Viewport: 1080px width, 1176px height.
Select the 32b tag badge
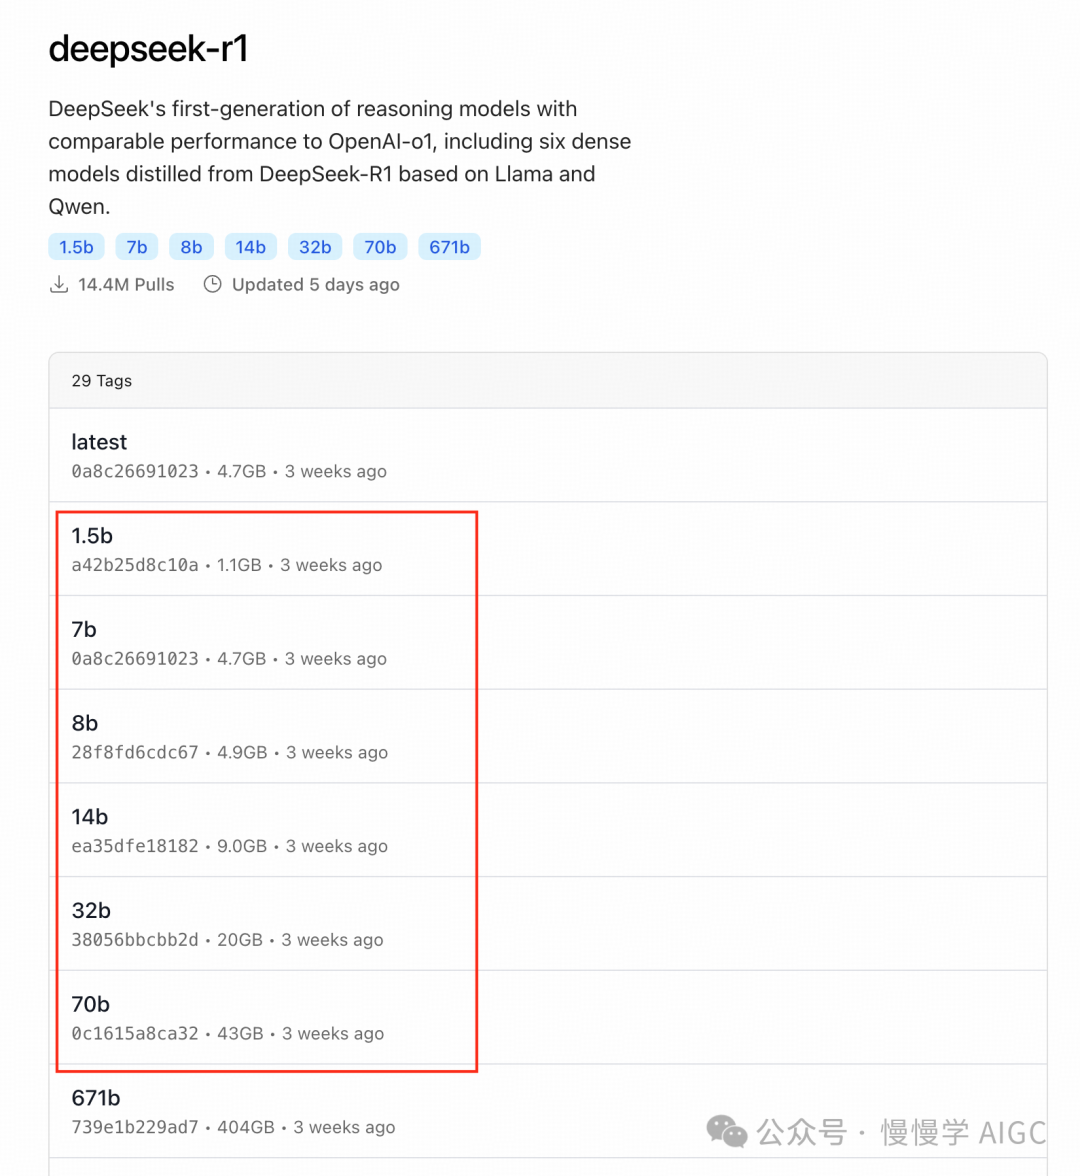tap(315, 247)
